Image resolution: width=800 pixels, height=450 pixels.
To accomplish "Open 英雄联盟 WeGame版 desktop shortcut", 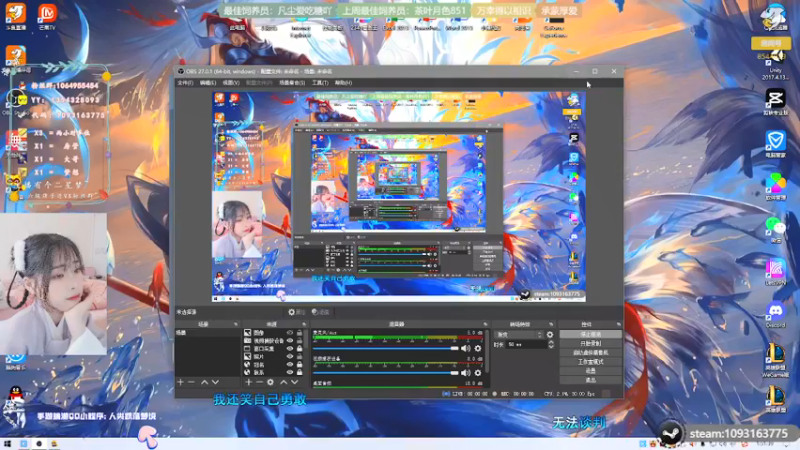I will click(775, 360).
